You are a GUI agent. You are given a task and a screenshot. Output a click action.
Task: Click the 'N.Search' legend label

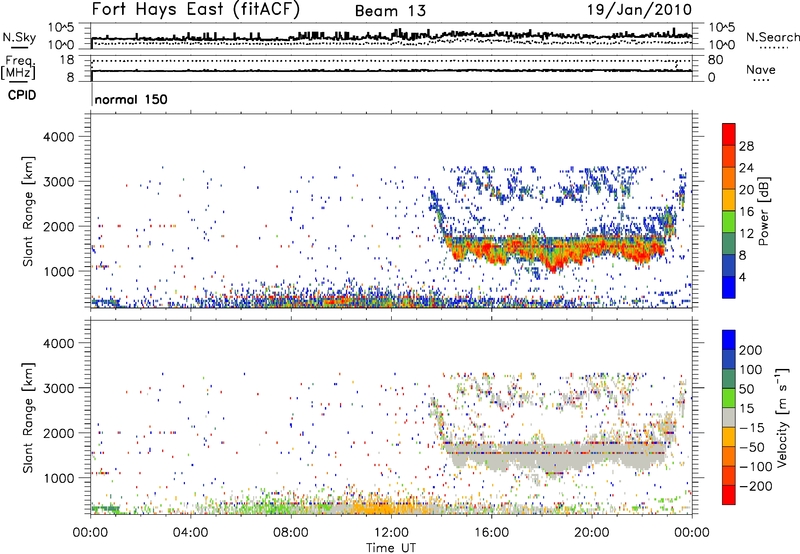(773, 37)
